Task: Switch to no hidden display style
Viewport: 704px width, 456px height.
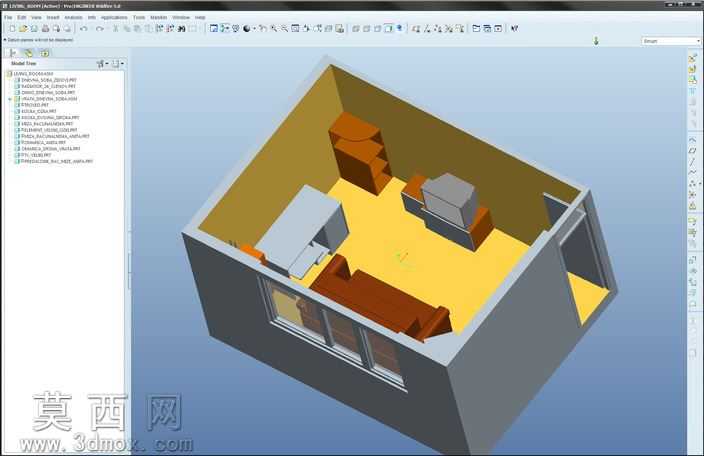Action: tap(378, 28)
